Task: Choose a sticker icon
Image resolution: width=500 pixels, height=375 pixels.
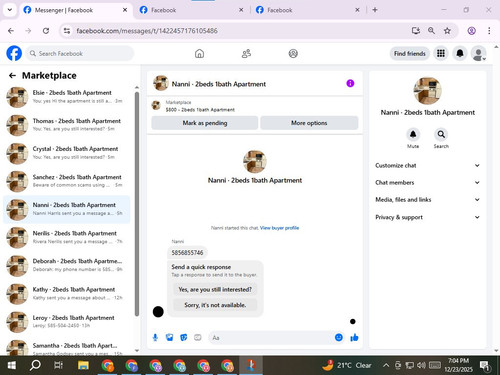Action: click(184, 338)
